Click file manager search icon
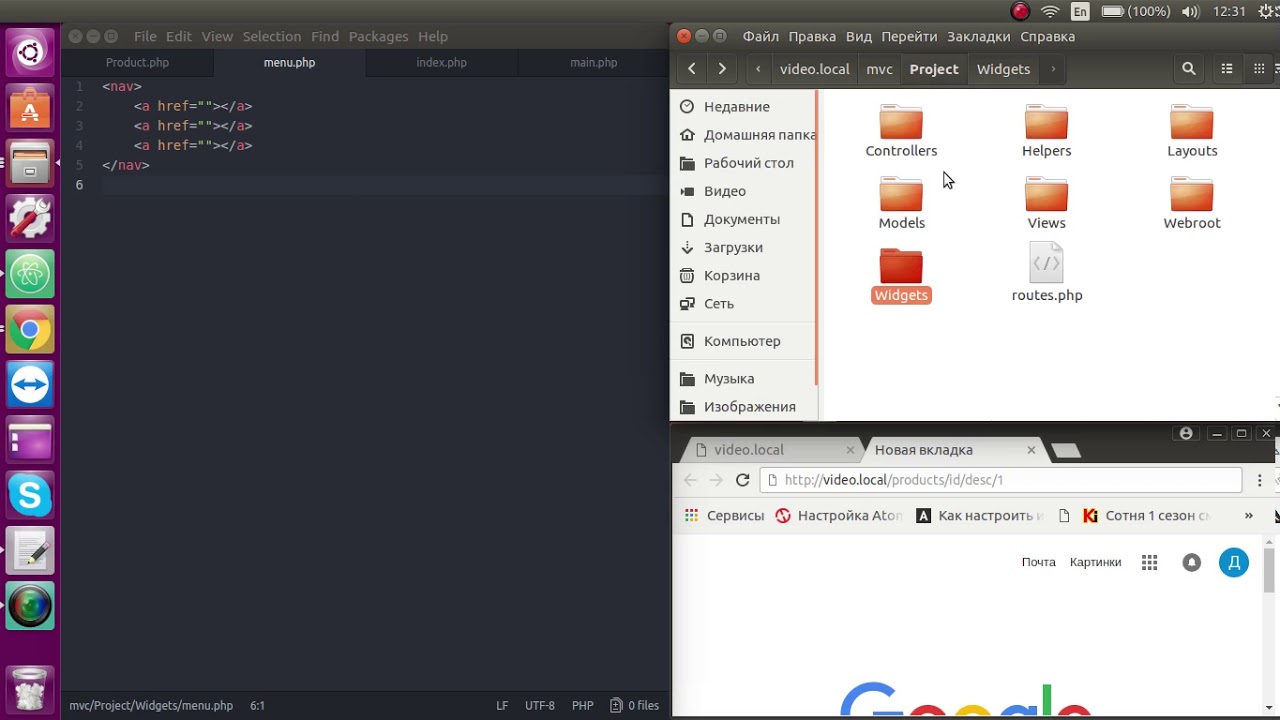 [x=1189, y=69]
